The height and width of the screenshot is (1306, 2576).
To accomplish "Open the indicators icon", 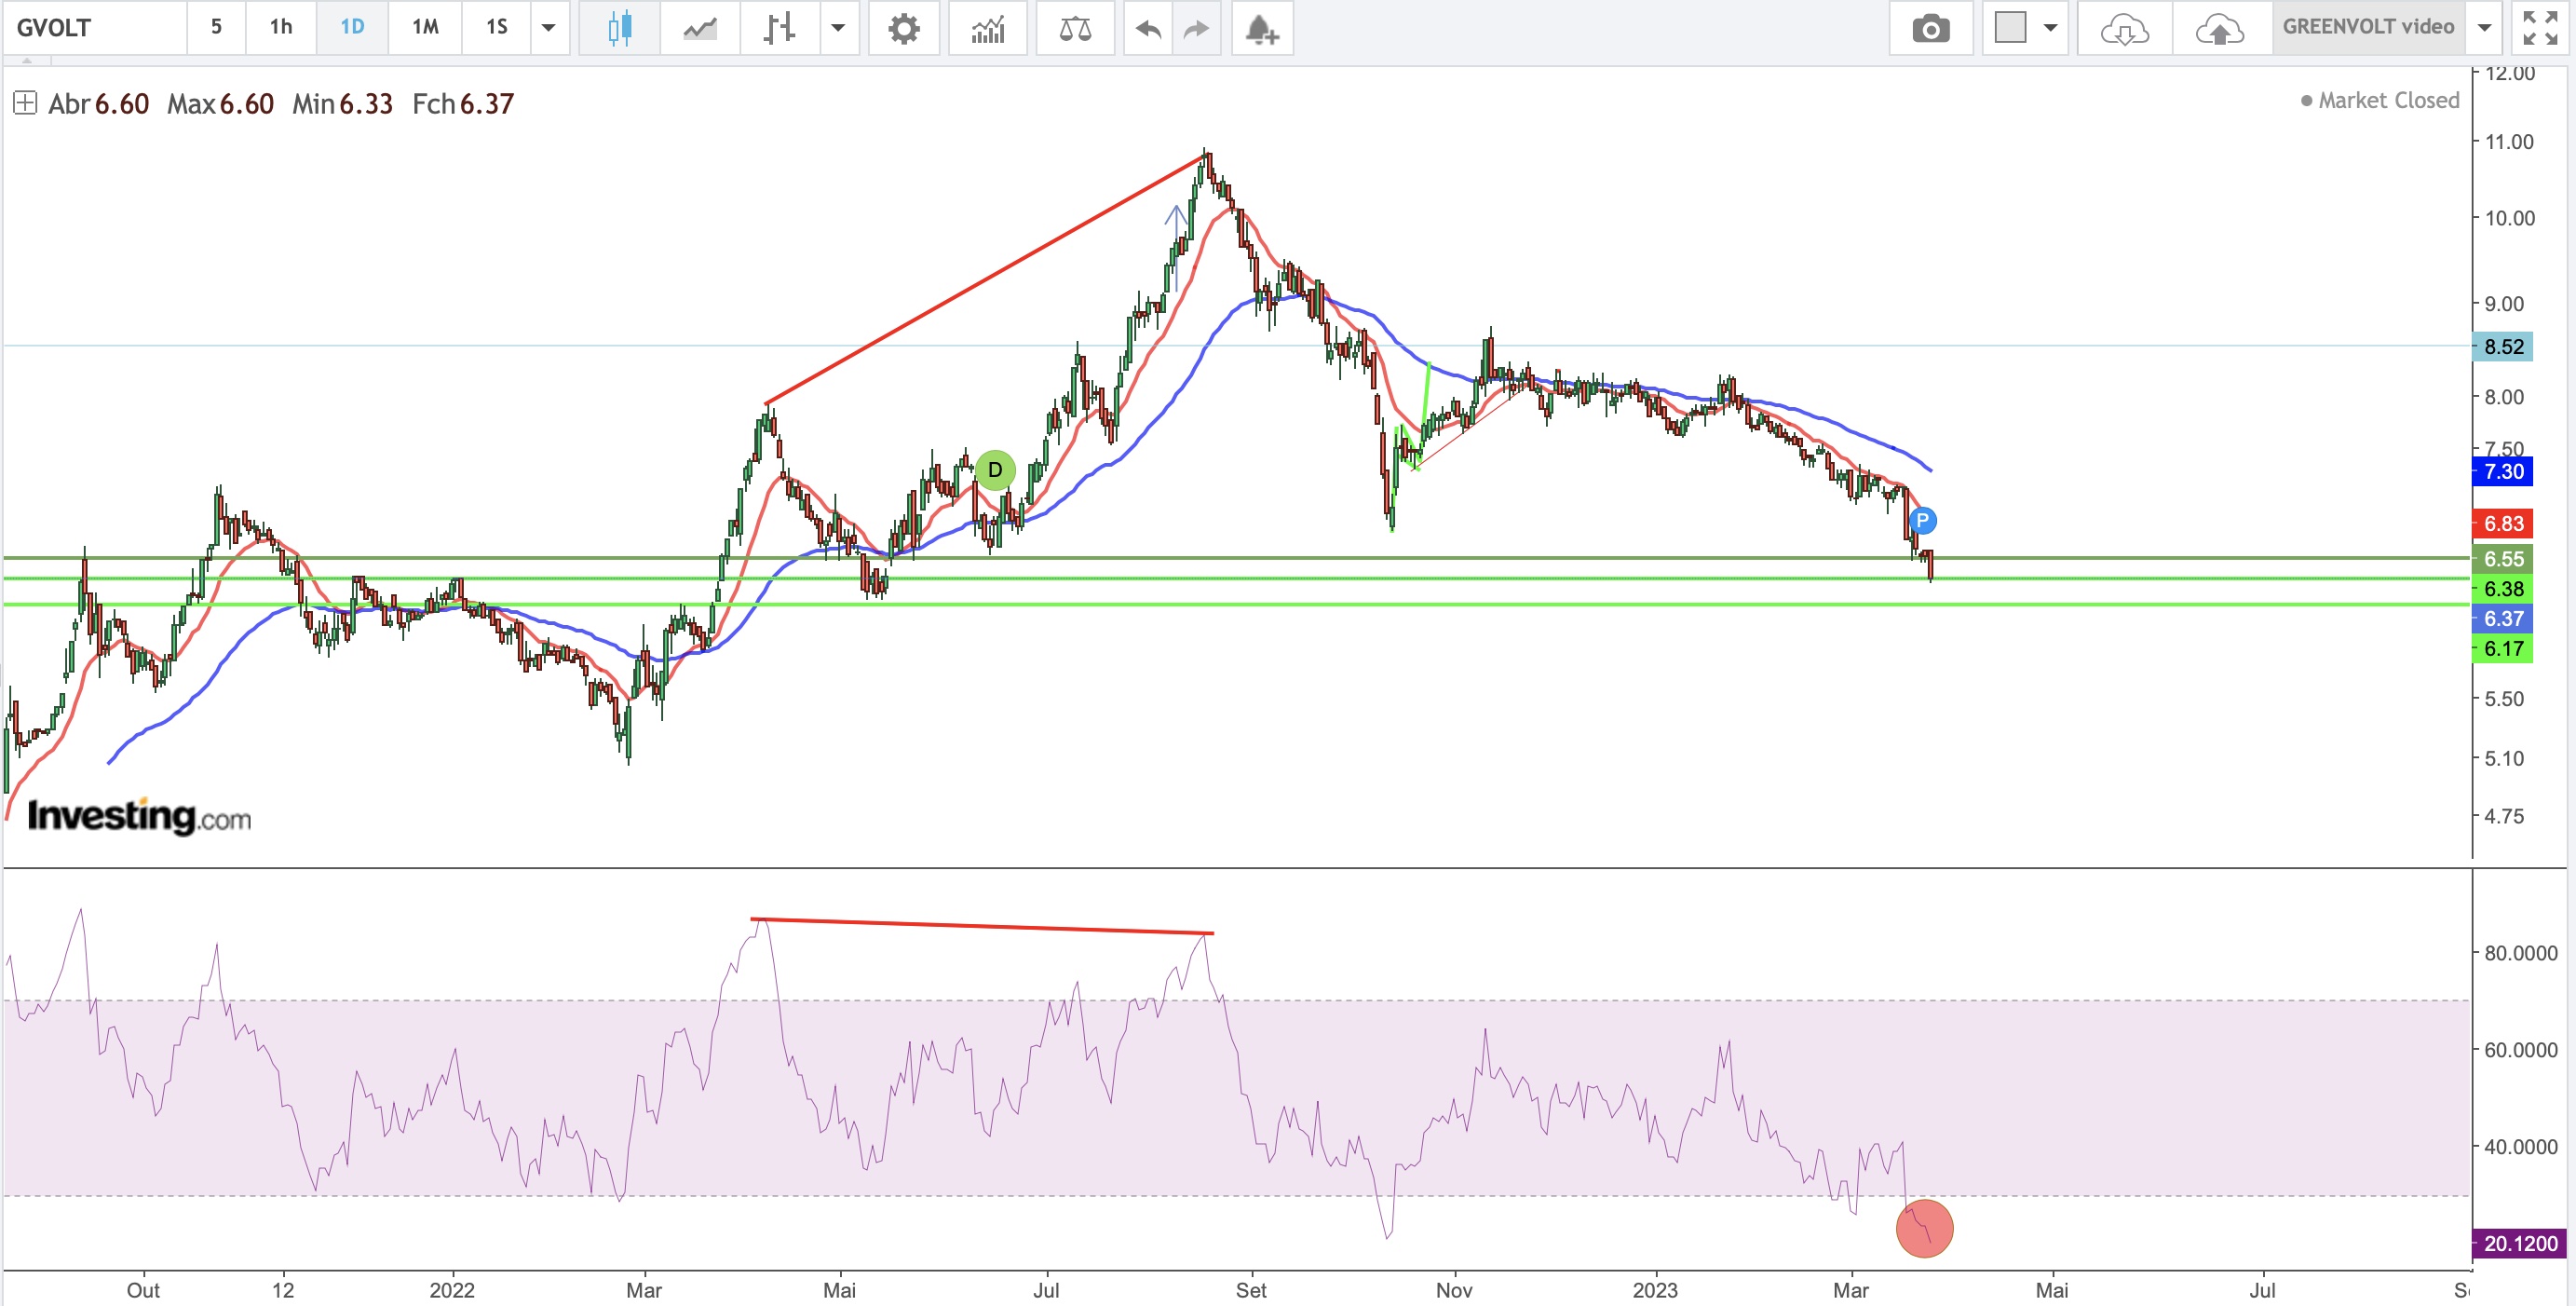I will click(987, 28).
